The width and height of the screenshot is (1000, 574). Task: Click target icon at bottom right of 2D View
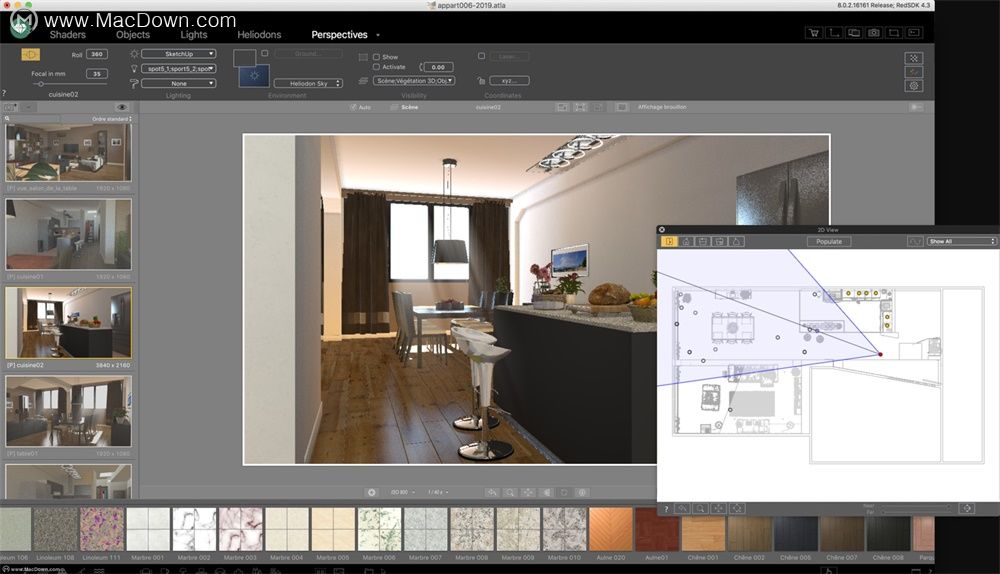click(x=967, y=508)
